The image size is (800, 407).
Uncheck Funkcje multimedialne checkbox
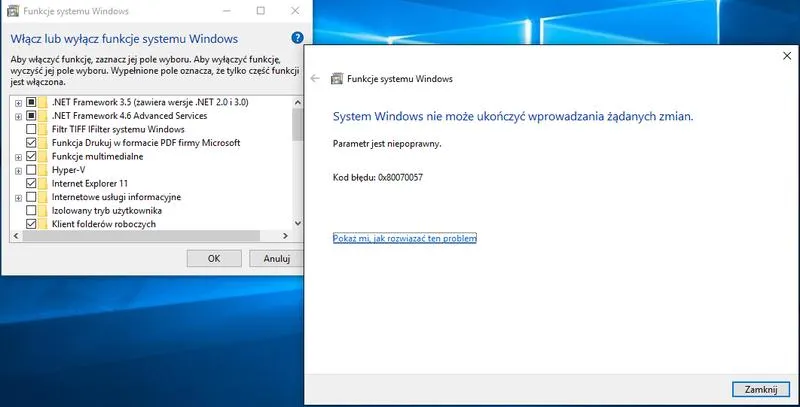[x=31, y=156]
